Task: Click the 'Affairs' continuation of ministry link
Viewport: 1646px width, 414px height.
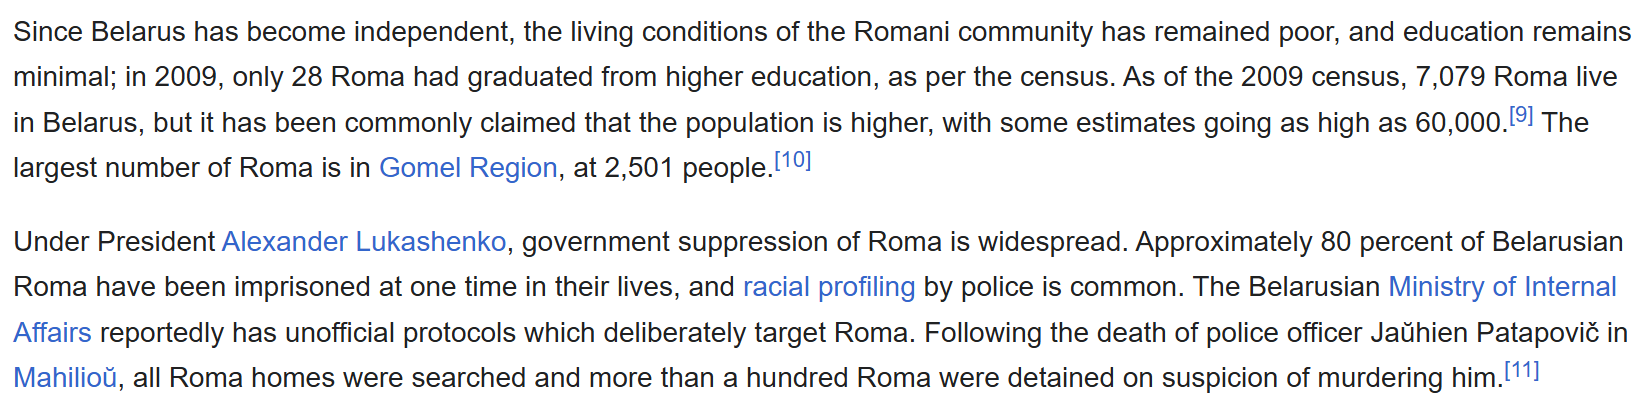Action: pyautogui.click(x=52, y=333)
